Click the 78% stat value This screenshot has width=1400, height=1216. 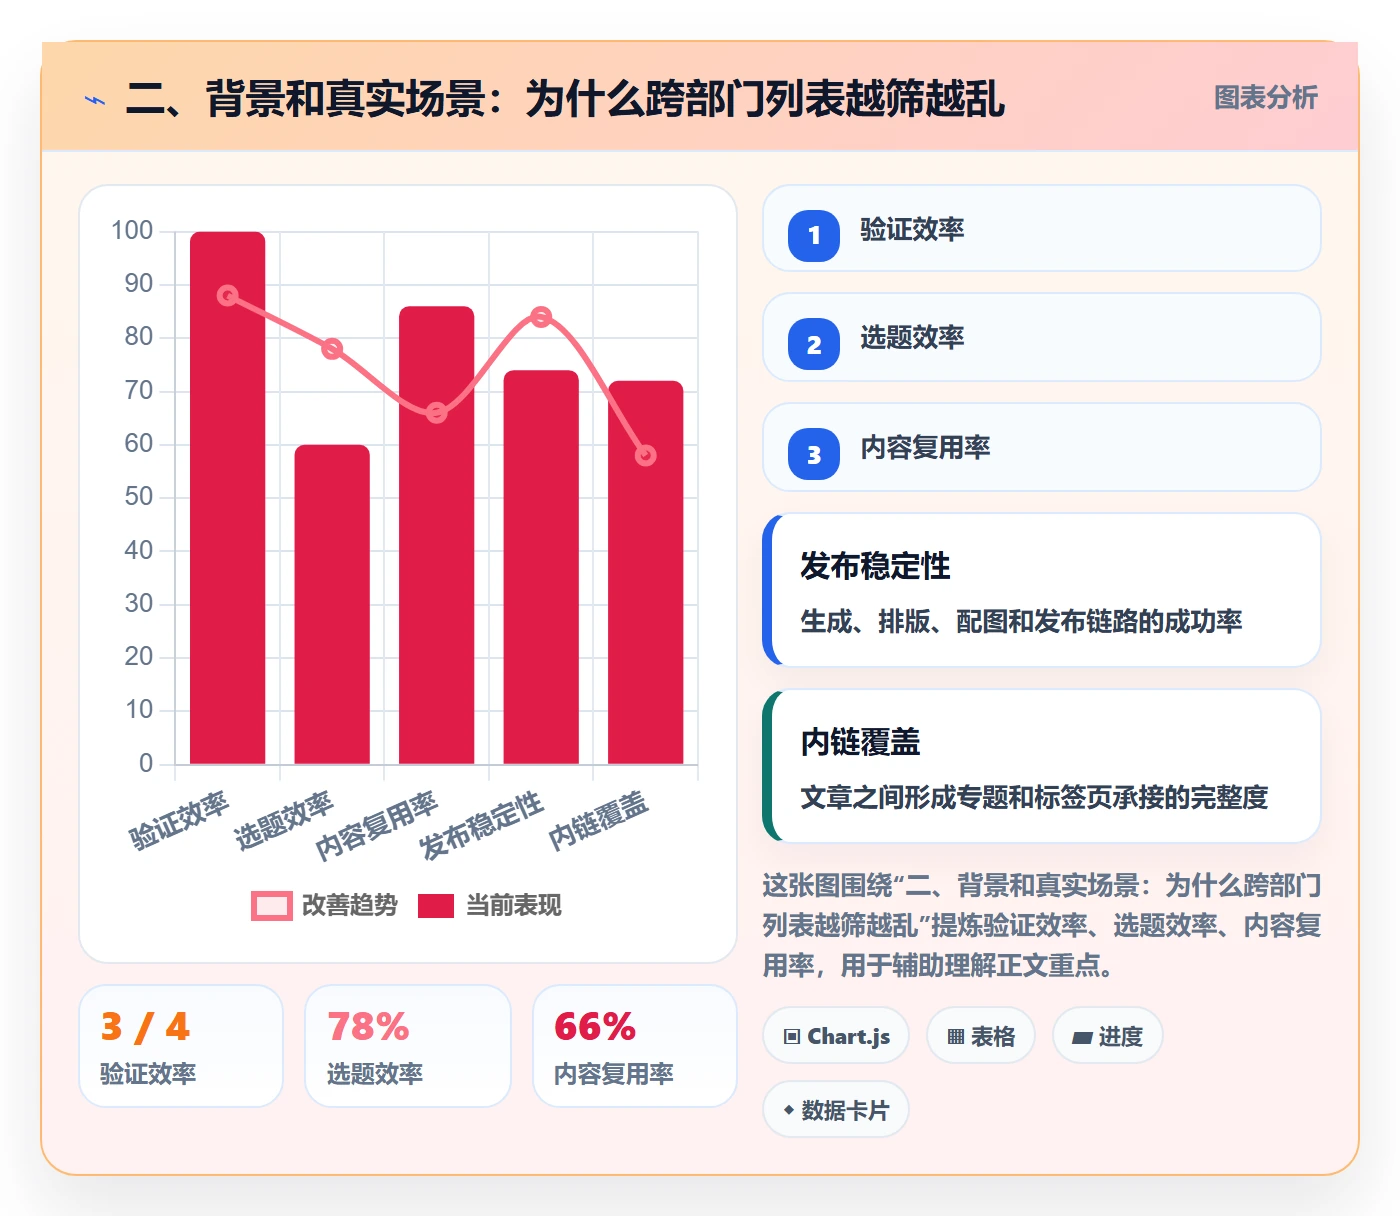tap(368, 1027)
